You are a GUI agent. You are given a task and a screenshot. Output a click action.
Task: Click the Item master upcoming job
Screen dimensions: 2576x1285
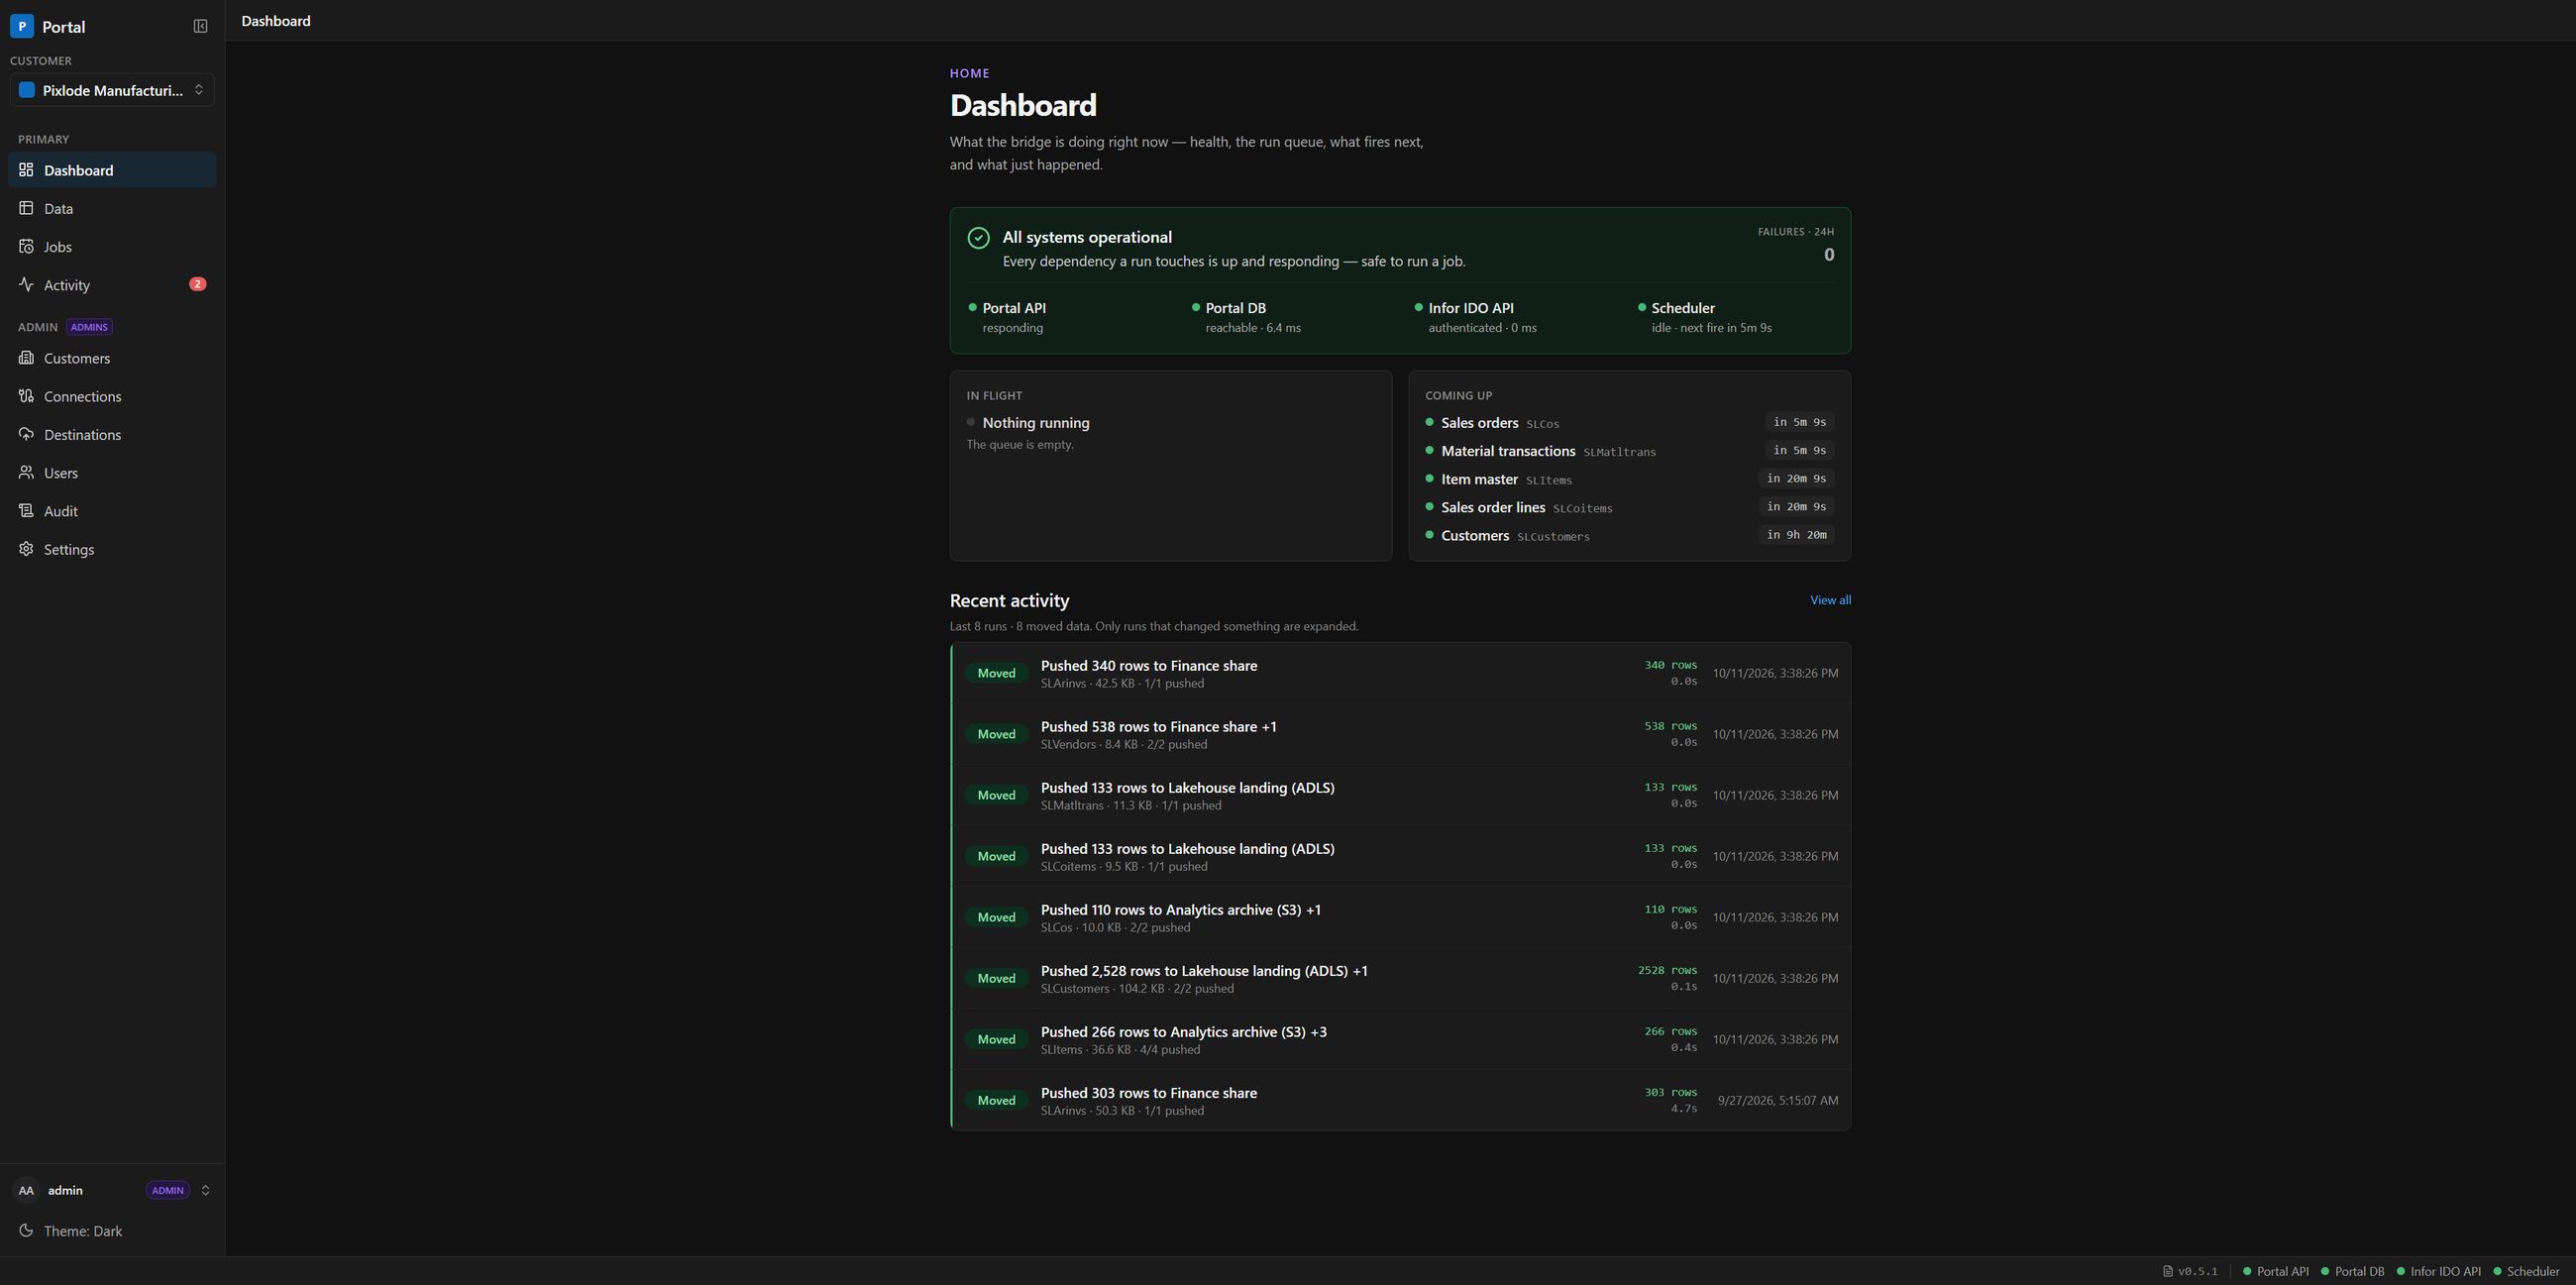coord(1630,478)
